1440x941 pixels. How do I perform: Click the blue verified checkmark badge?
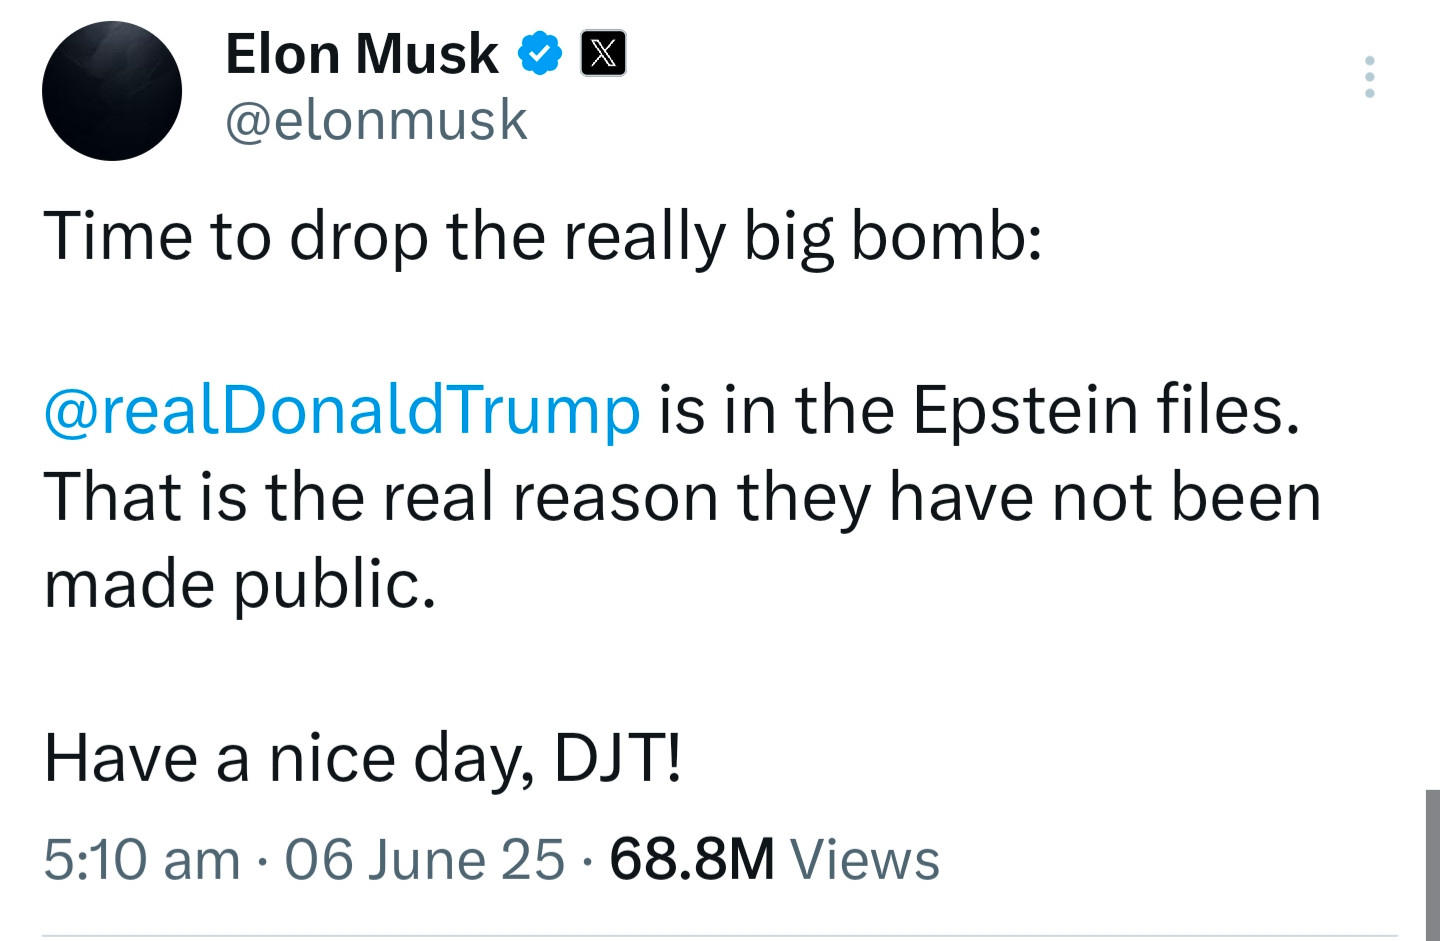[x=539, y=53]
